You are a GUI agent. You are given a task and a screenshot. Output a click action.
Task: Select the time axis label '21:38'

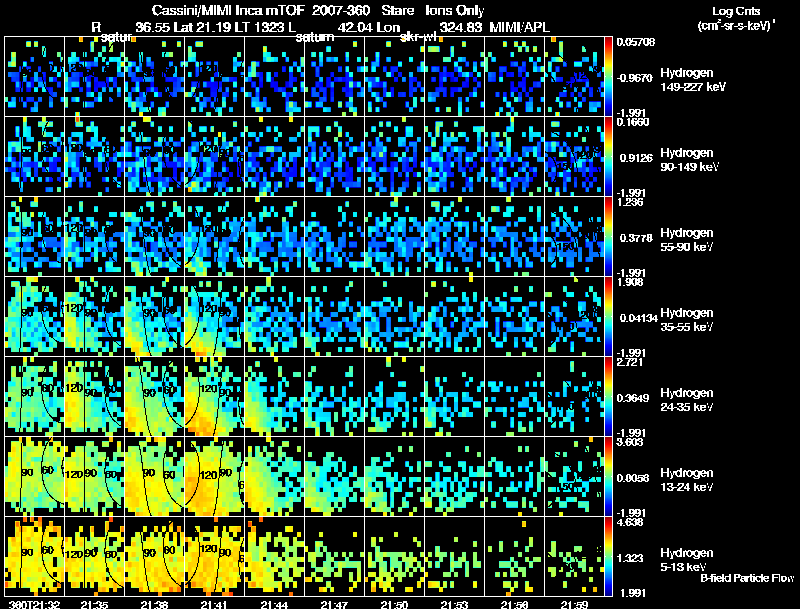click(155, 605)
